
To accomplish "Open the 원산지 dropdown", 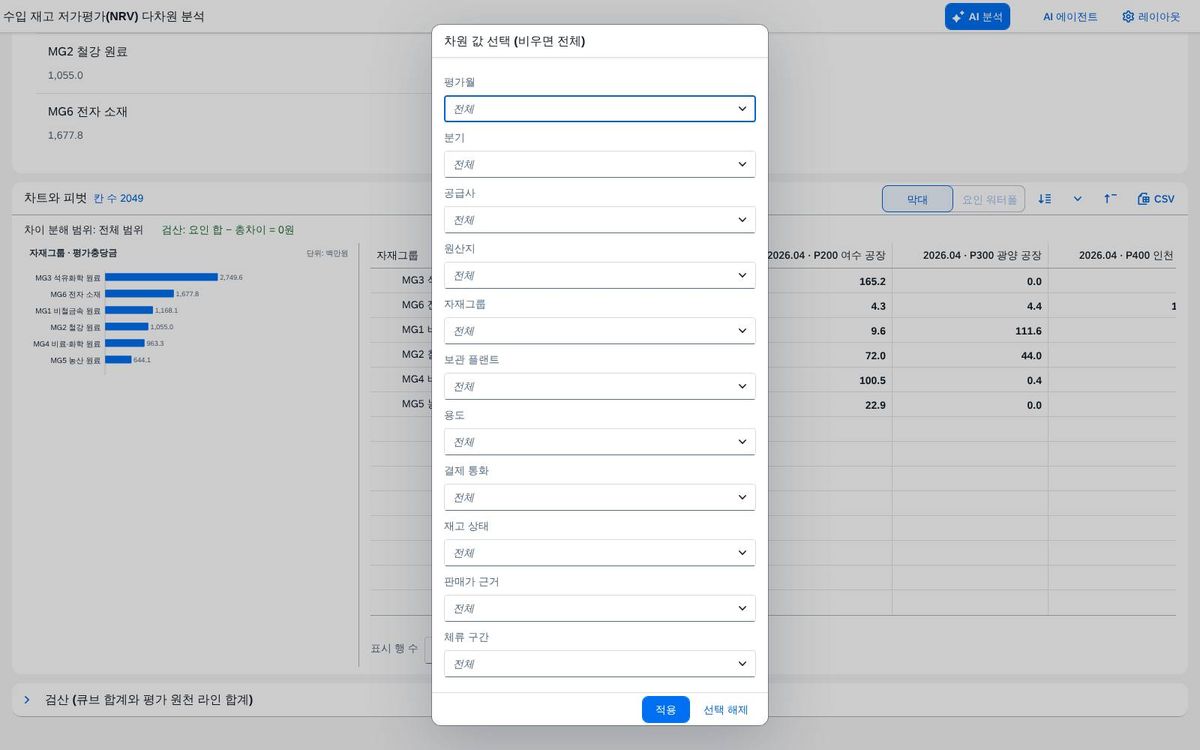I will coord(600,275).
